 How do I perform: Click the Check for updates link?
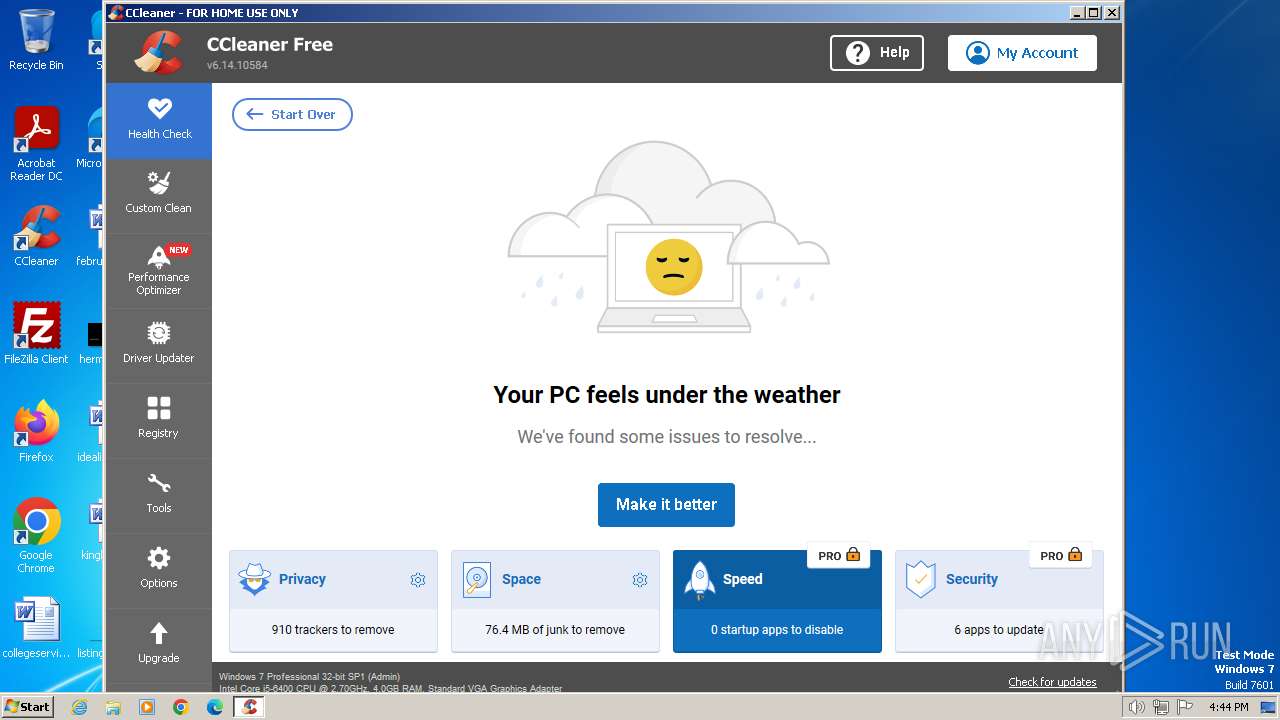tap(1052, 682)
